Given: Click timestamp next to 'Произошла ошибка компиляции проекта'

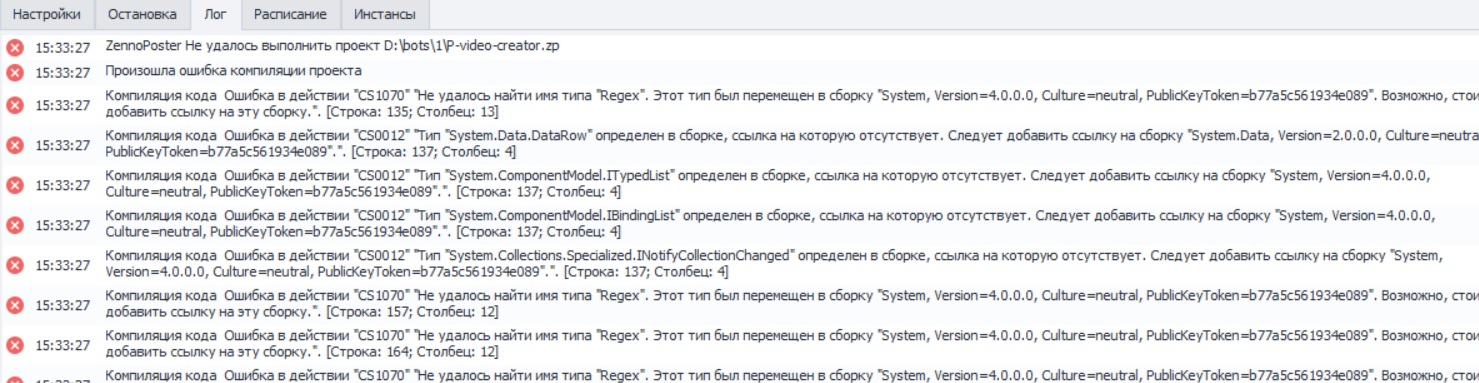Looking at the screenshot, I should pyautogui.click(x=62, y=72).
